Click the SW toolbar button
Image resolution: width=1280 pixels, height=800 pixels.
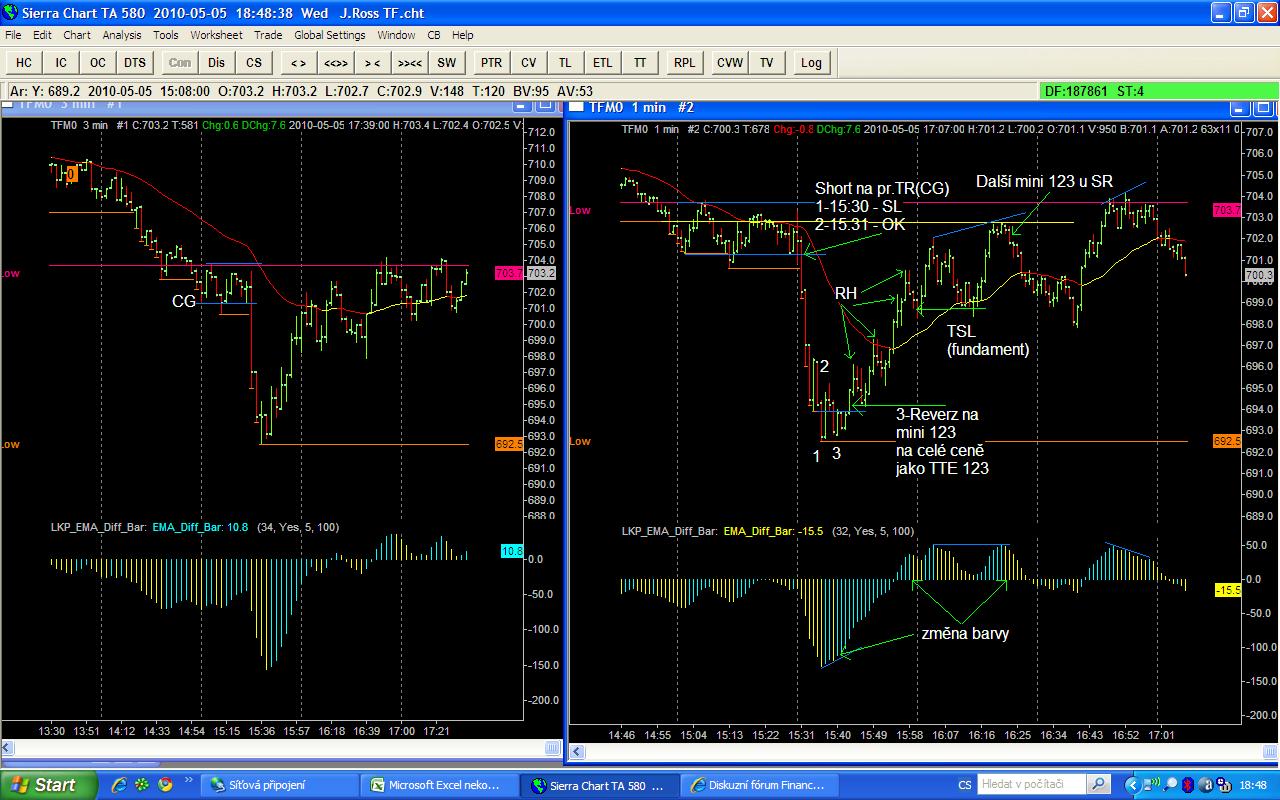tap(446, 62)
